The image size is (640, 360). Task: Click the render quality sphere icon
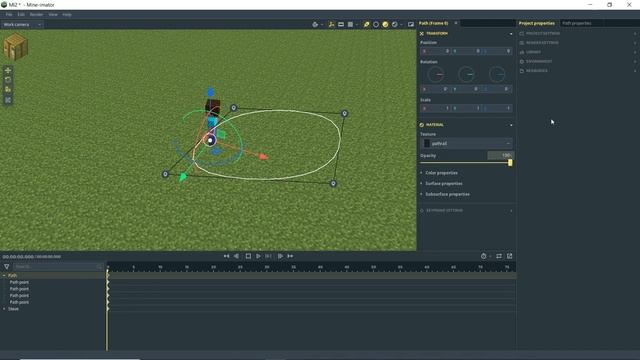click(395, 24)
